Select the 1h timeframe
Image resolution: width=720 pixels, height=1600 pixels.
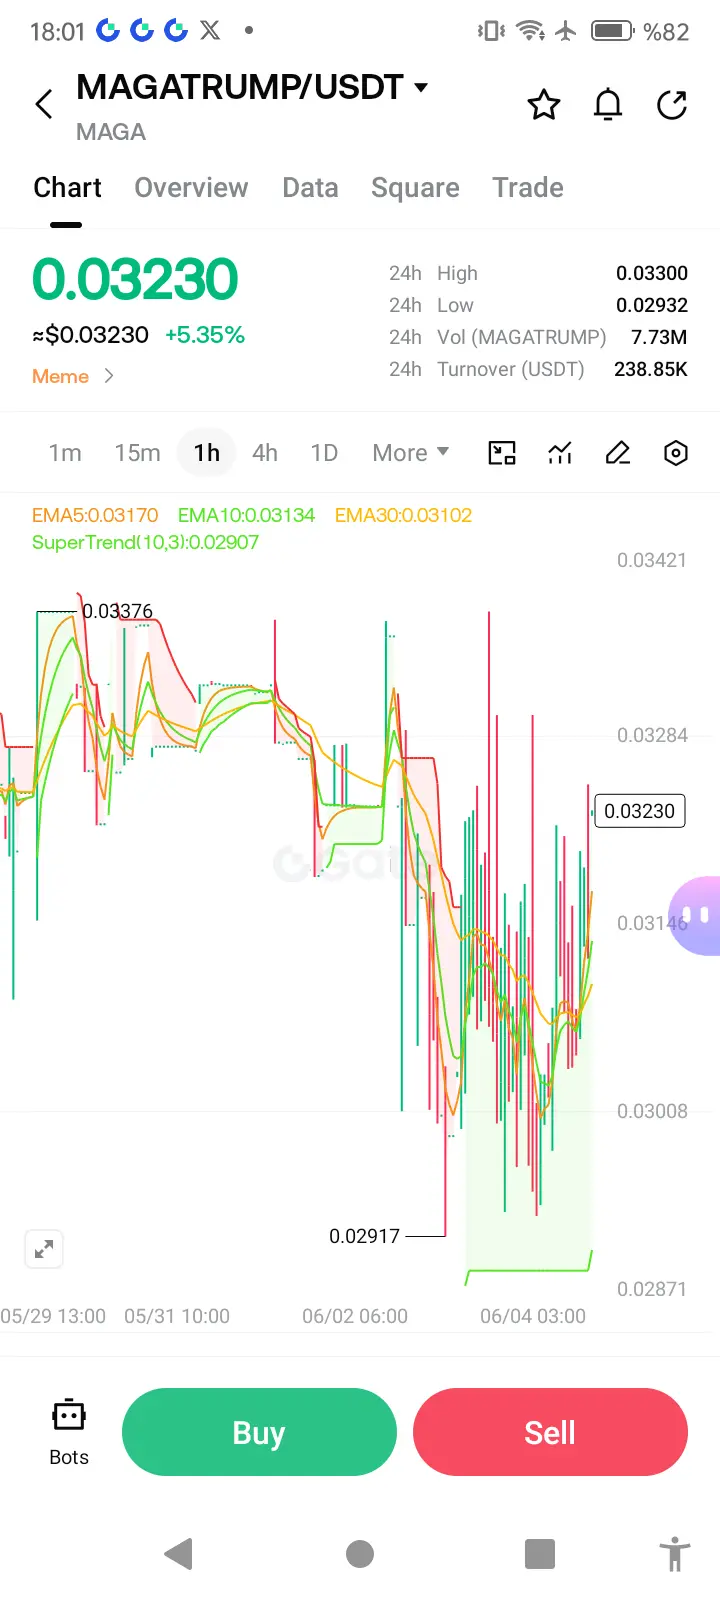(207, 453)
